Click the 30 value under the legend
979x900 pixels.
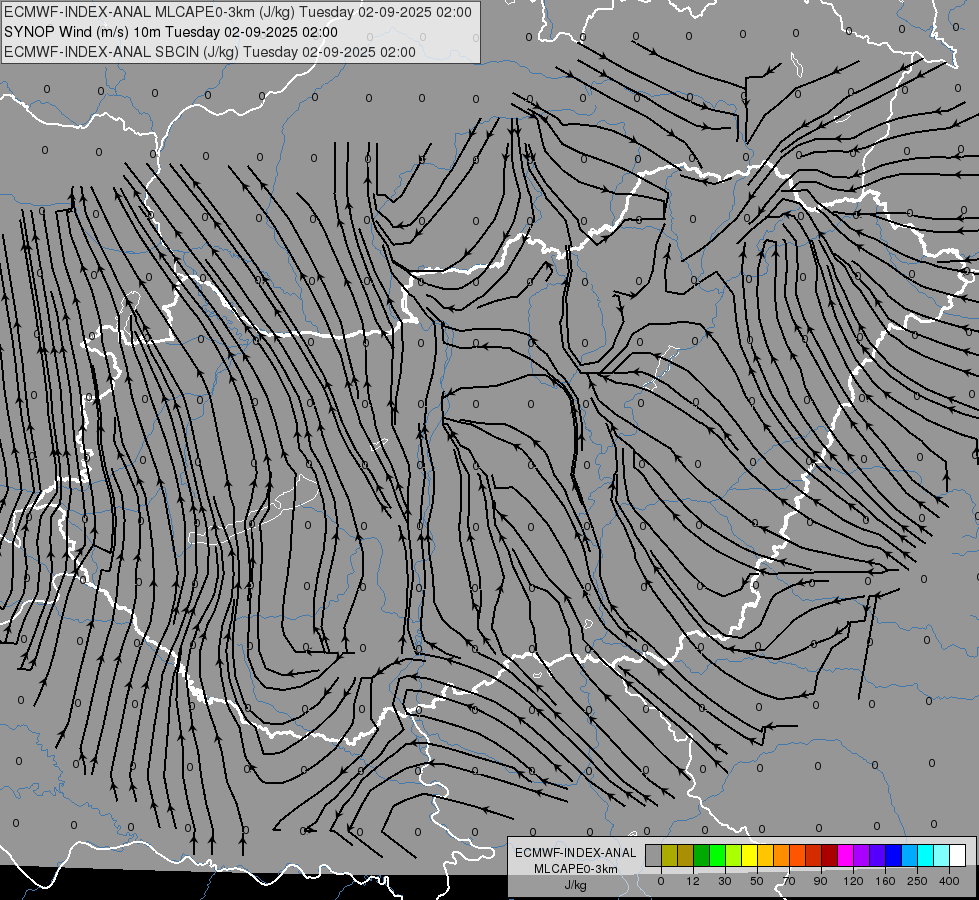(725, 881)
